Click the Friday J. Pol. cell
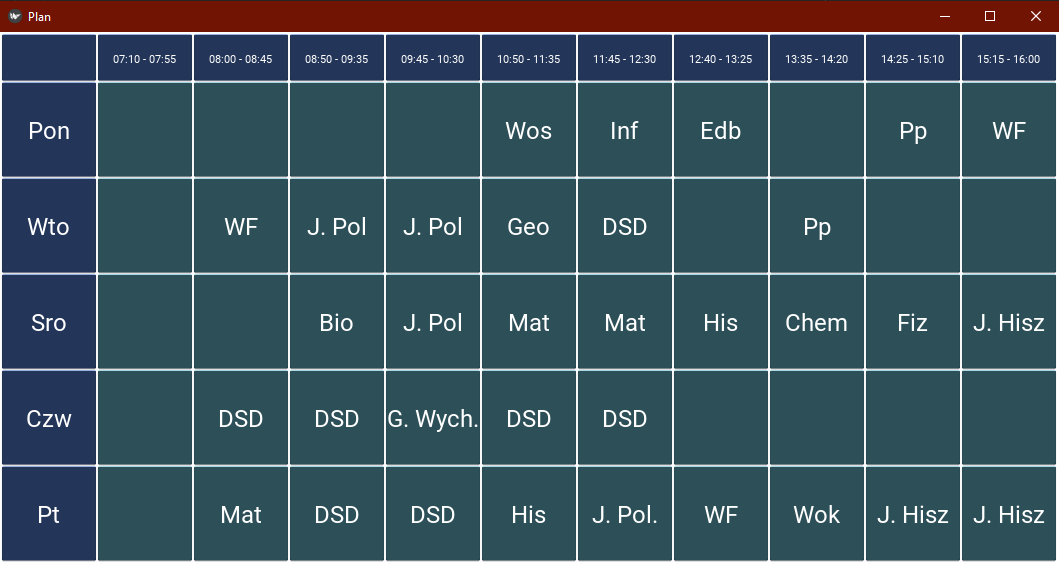This screenshot has width=1059, height=562. 625,513
